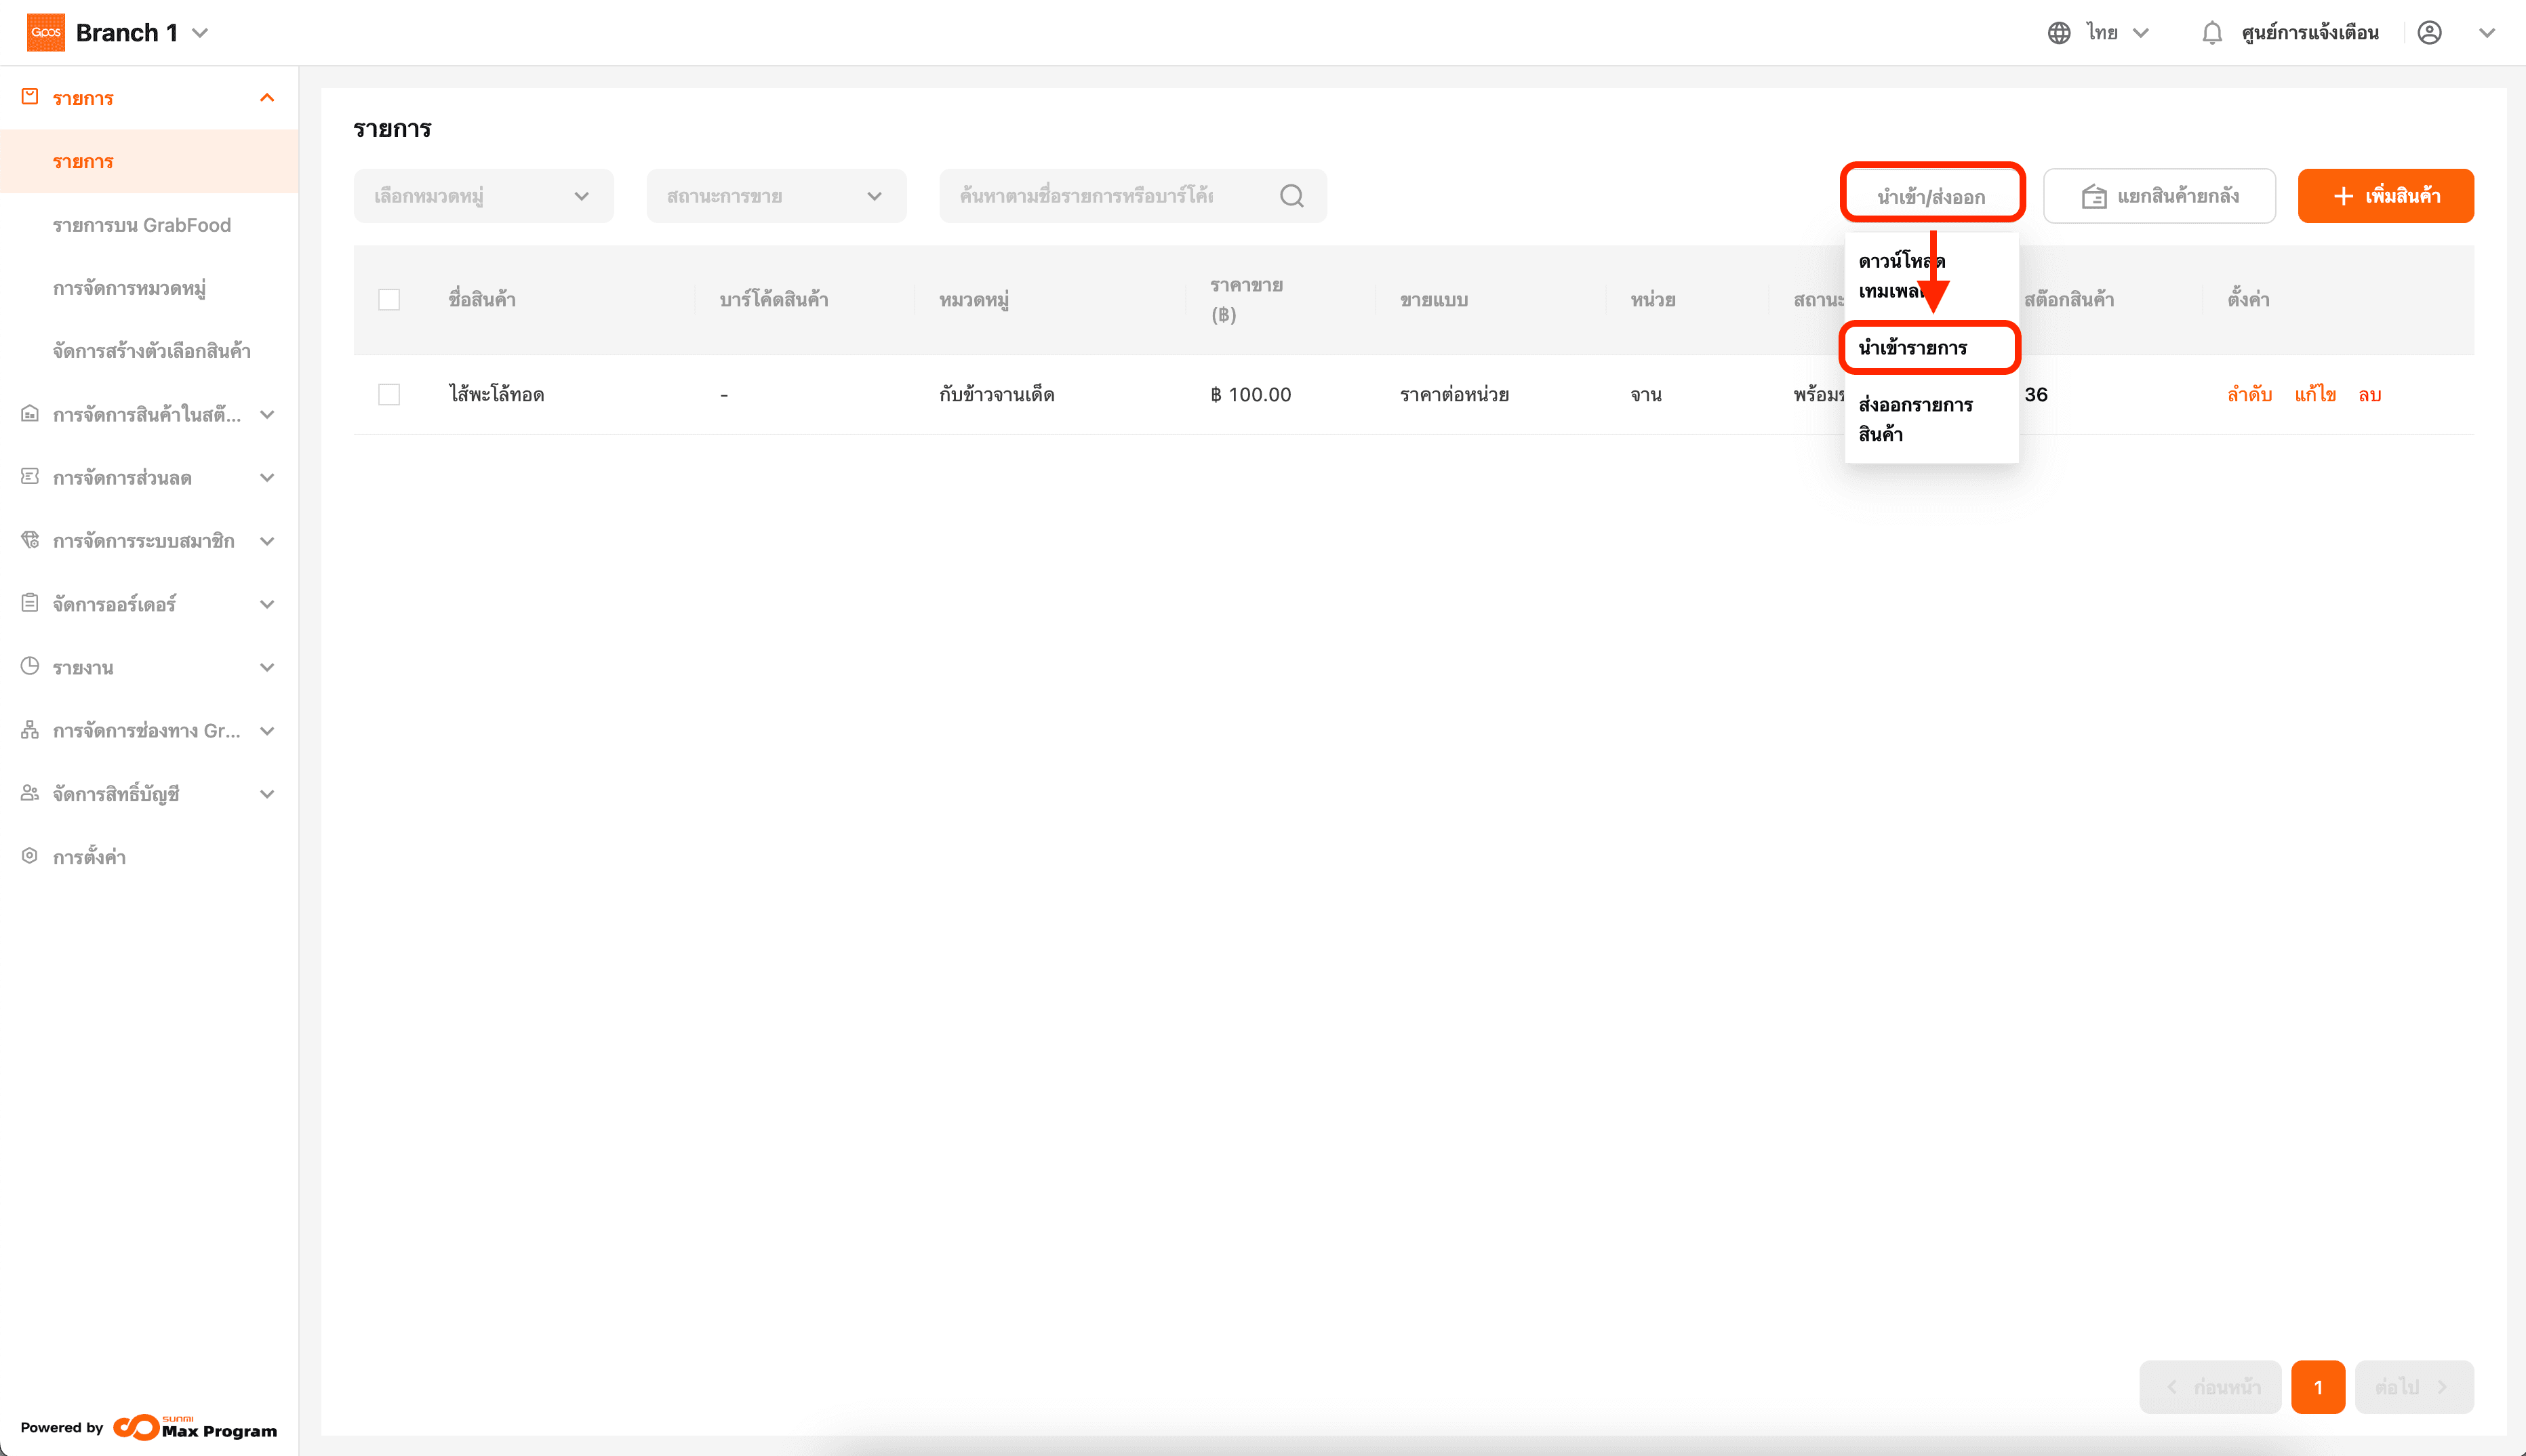Click the GPOS orange logo icon
The image size is (2526, 1456).
tap(46, 33)
